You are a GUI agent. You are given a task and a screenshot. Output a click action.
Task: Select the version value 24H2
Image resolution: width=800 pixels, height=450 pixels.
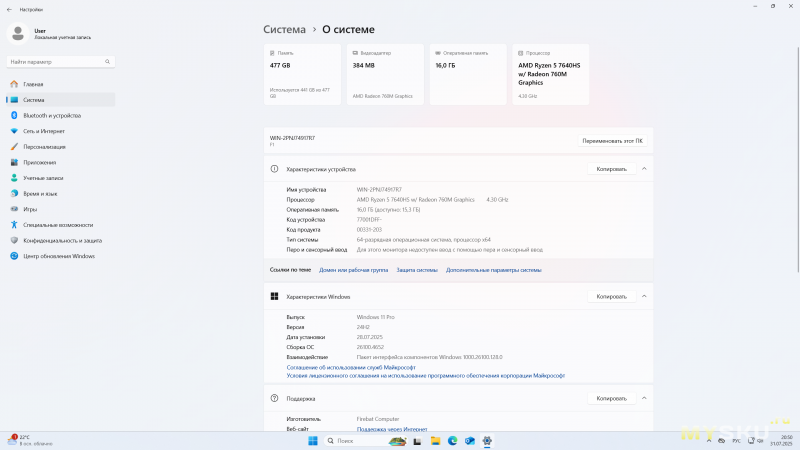pos(363,327)
